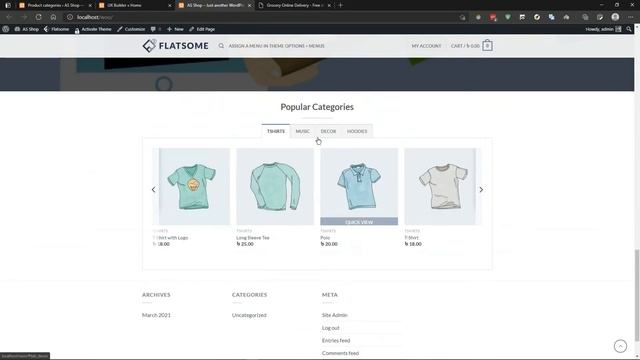The width and height of the screenshot is (640, 360).
Task: Select the Music category tab
Action: [303, 131]
